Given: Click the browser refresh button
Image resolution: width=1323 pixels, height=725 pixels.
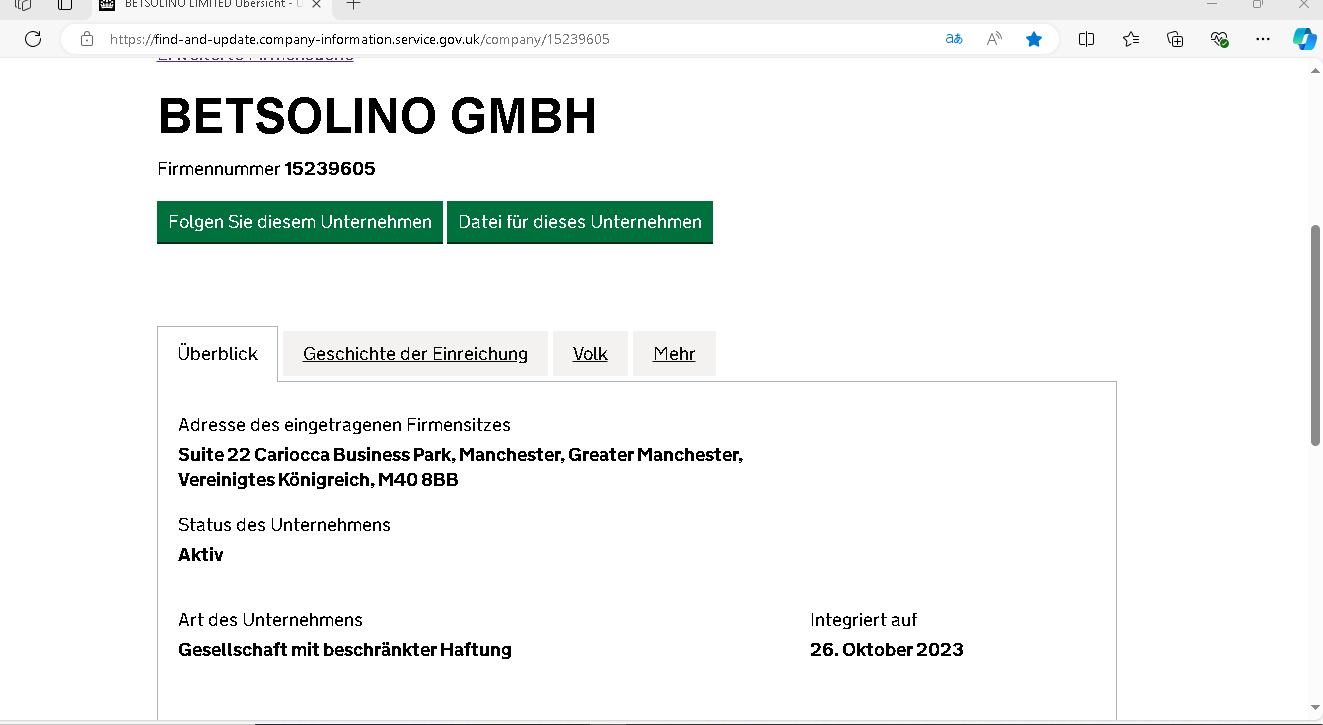Looking at the screenshot, I should pyautogui.click(x=32, y=39).
